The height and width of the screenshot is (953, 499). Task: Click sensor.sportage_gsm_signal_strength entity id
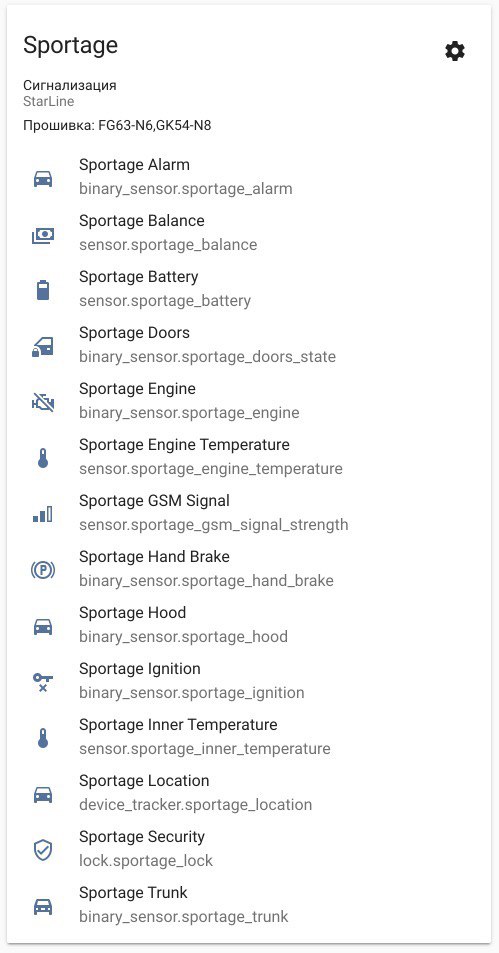213,525
